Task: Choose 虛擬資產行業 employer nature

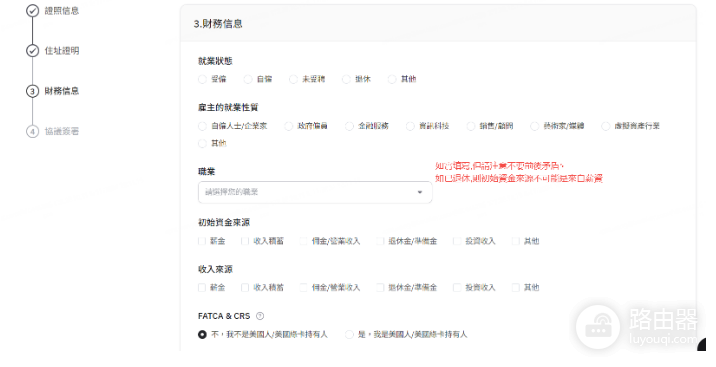Action: [605, 126]
